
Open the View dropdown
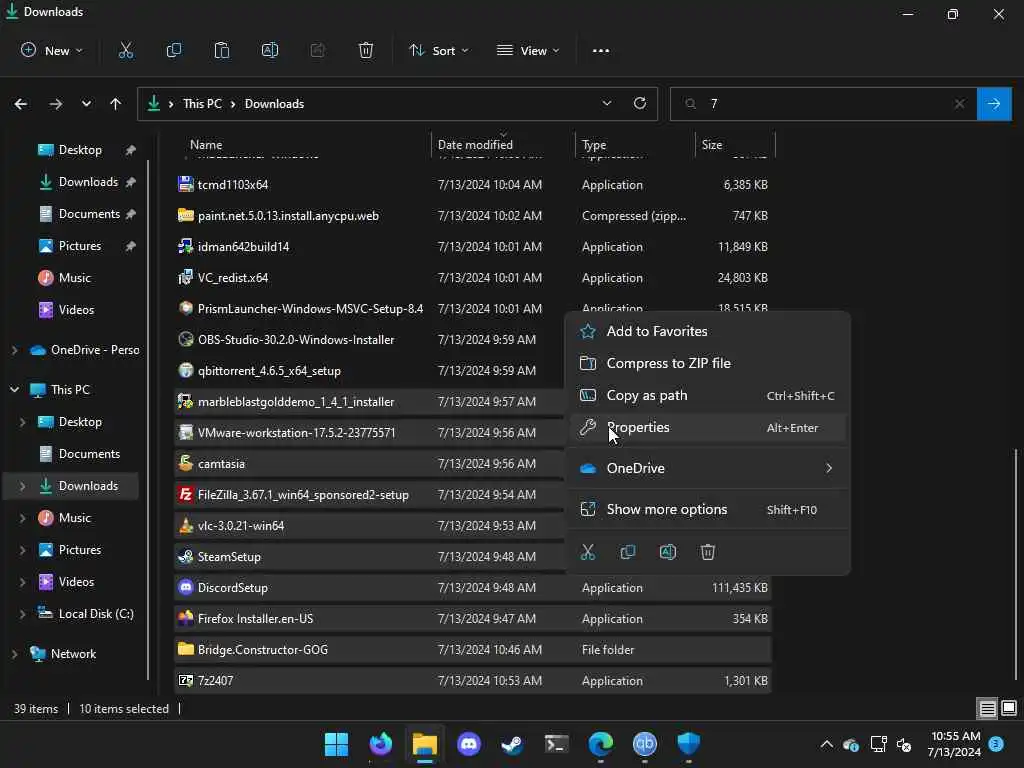[528, 50]
